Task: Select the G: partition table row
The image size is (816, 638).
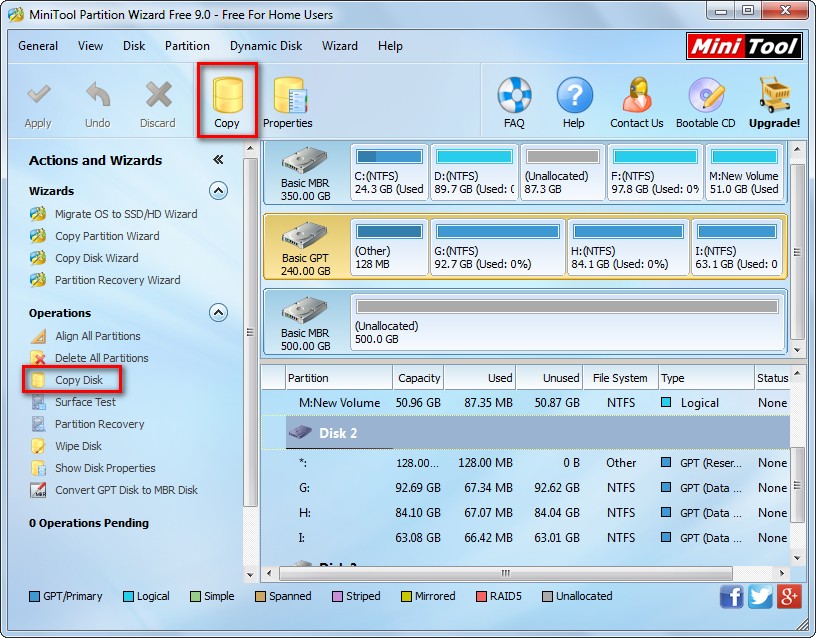Action: [526, 488]
